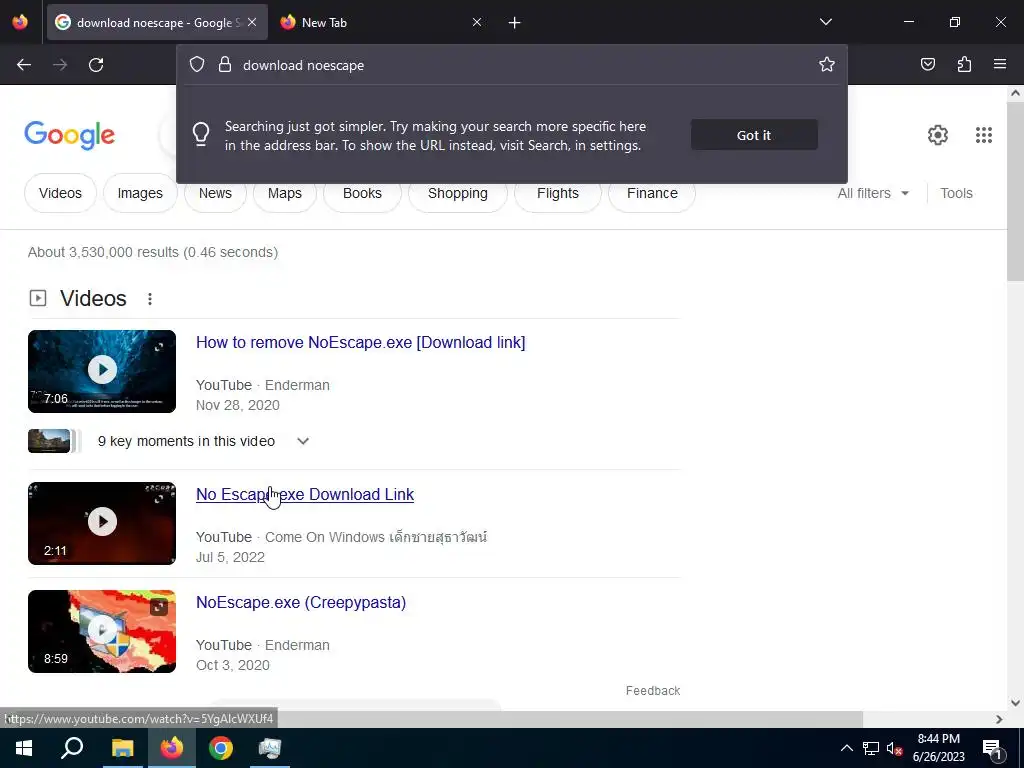Open the Windows Start menu
1024x768 pixels.
pos(24,748)
